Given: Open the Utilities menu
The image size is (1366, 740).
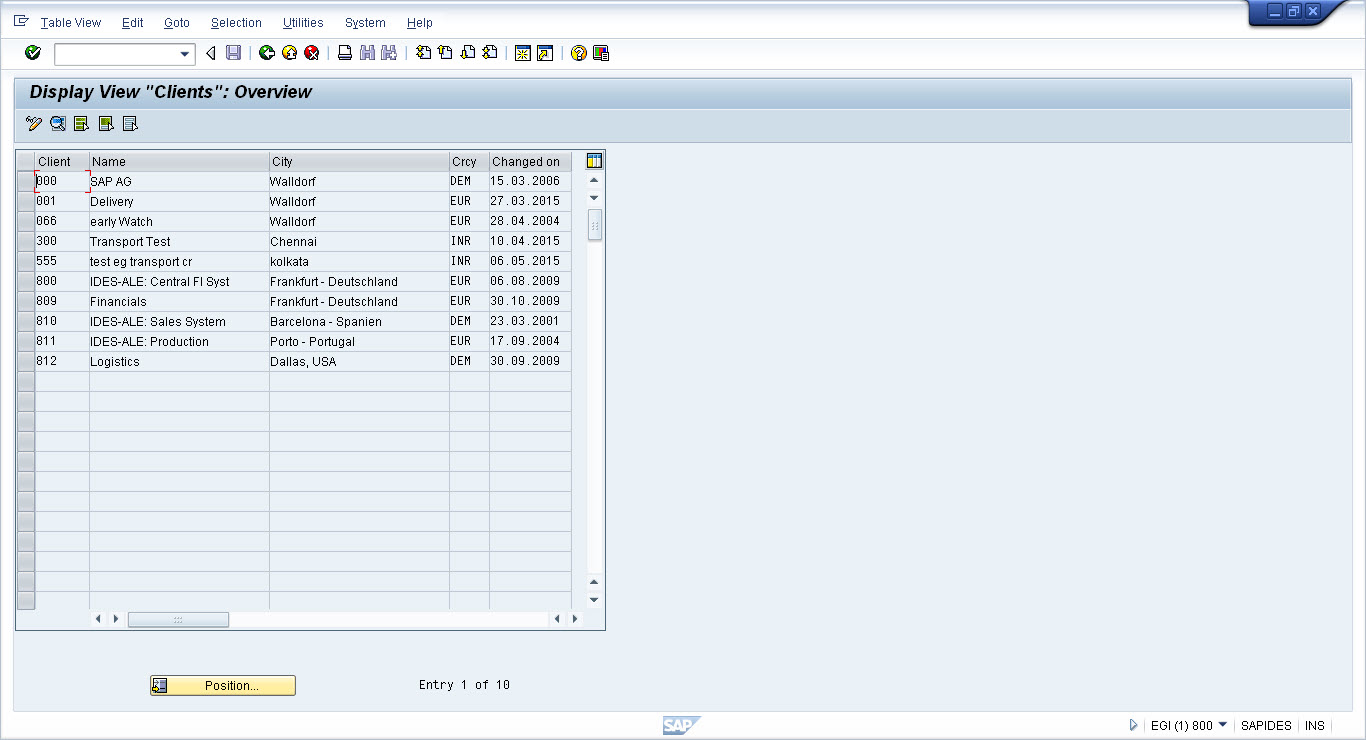Looking at the screenshot, I should pos(303,22).
